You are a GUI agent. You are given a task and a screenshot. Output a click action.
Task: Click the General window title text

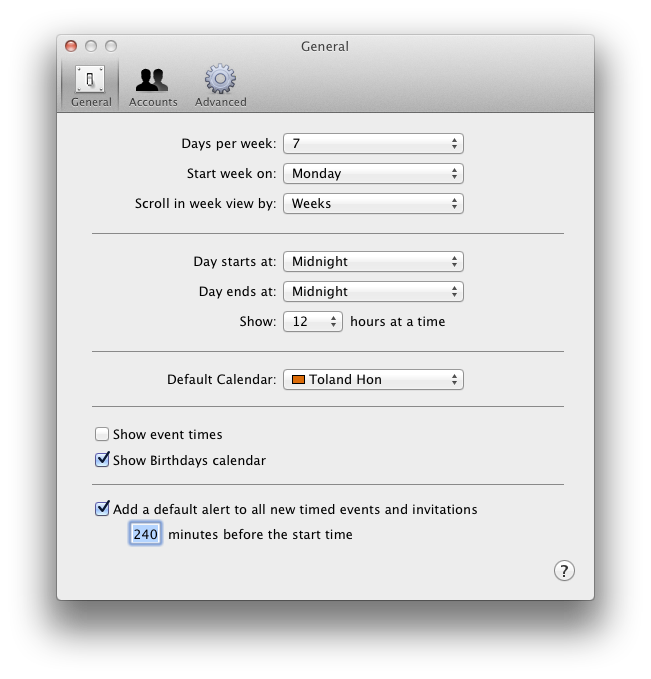click(x=325, y=46)
